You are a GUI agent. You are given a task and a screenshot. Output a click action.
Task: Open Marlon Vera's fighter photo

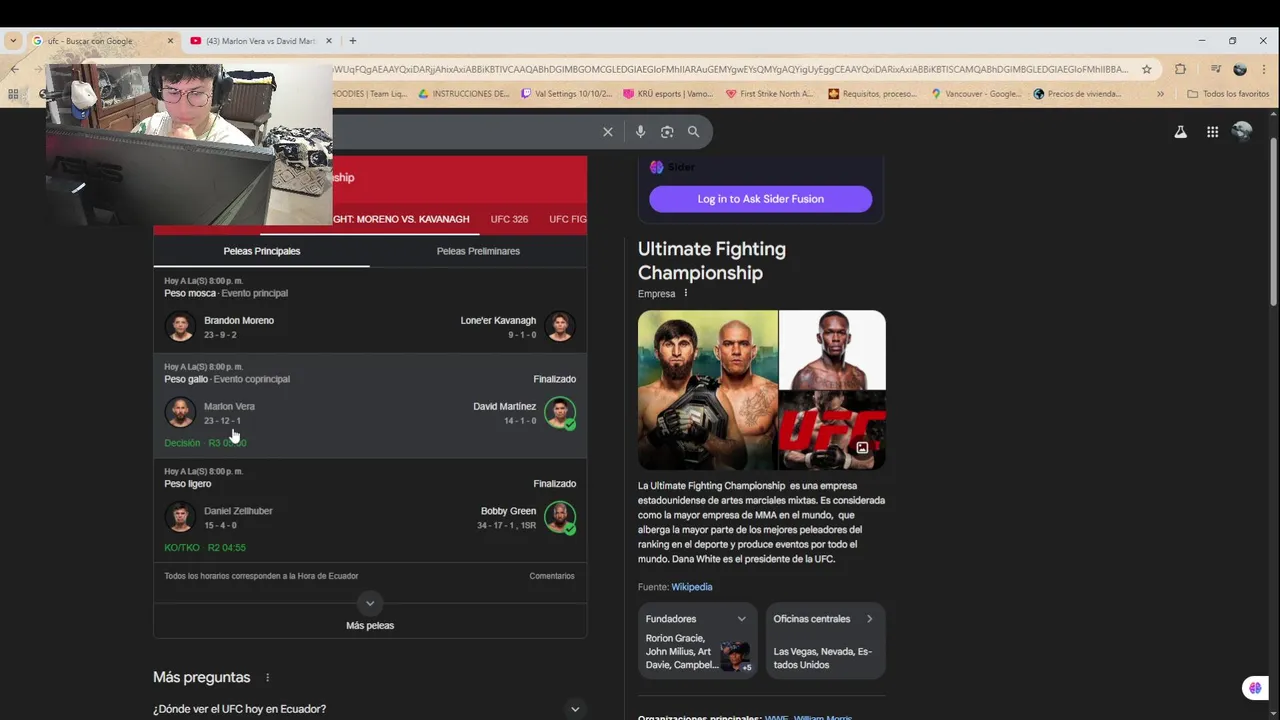[180, 412]
